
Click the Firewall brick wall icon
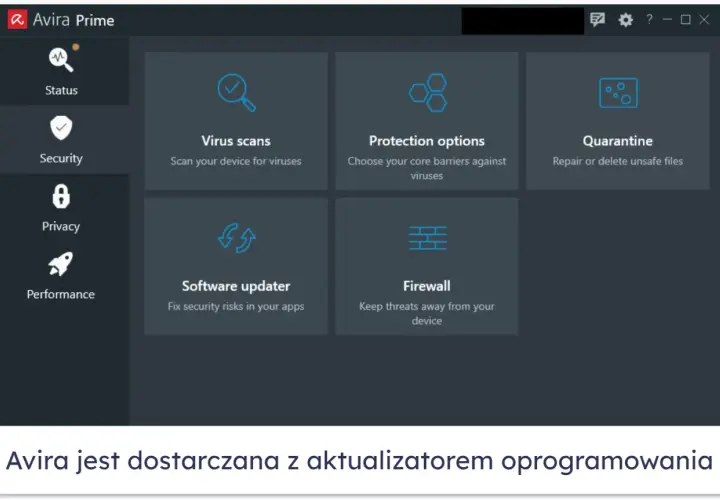click(x=428, y=238)
